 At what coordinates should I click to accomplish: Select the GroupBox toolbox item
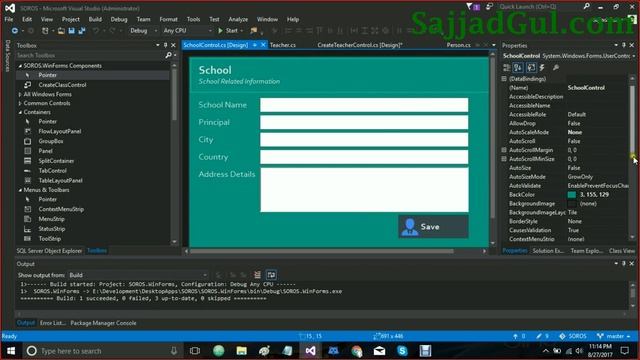pos(51,141)
